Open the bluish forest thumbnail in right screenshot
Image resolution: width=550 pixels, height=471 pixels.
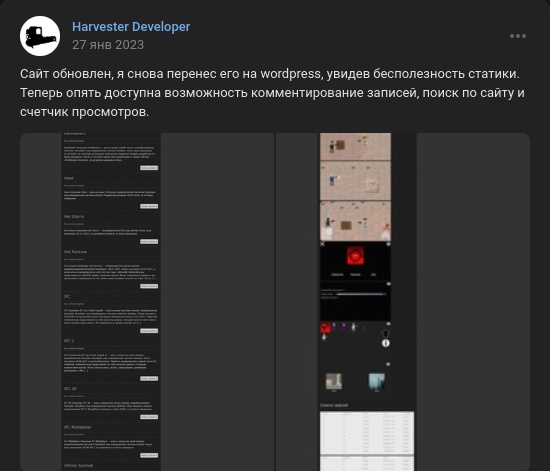(377, 382)
